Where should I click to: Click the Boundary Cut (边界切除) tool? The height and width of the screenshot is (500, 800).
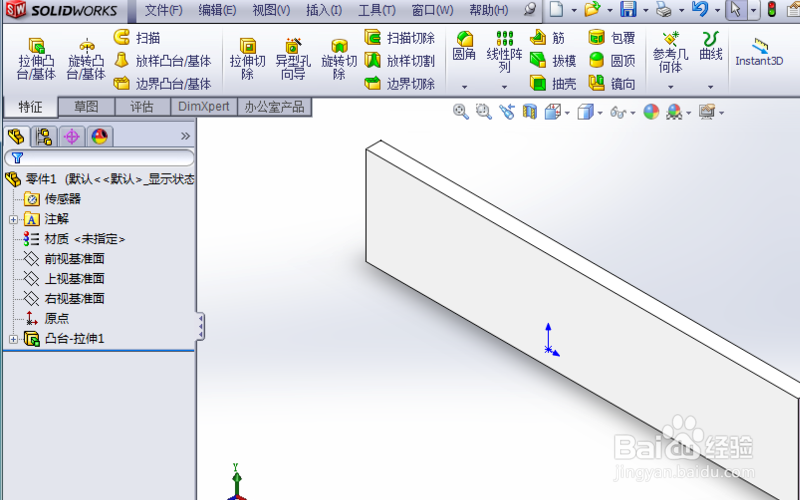tap(399, 83)
